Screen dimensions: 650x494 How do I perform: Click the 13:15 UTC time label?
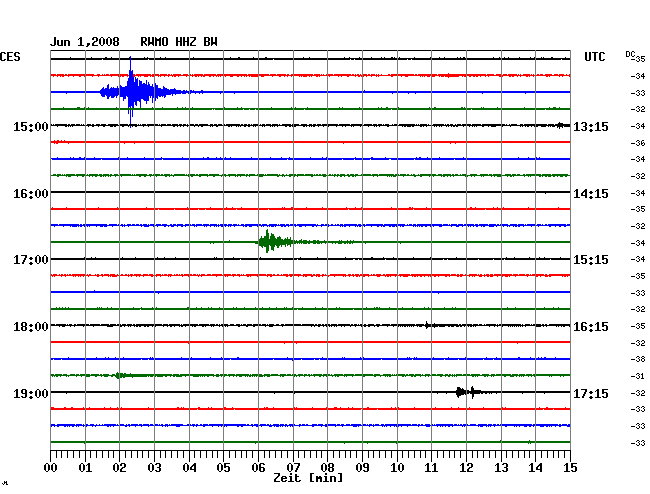591,126
